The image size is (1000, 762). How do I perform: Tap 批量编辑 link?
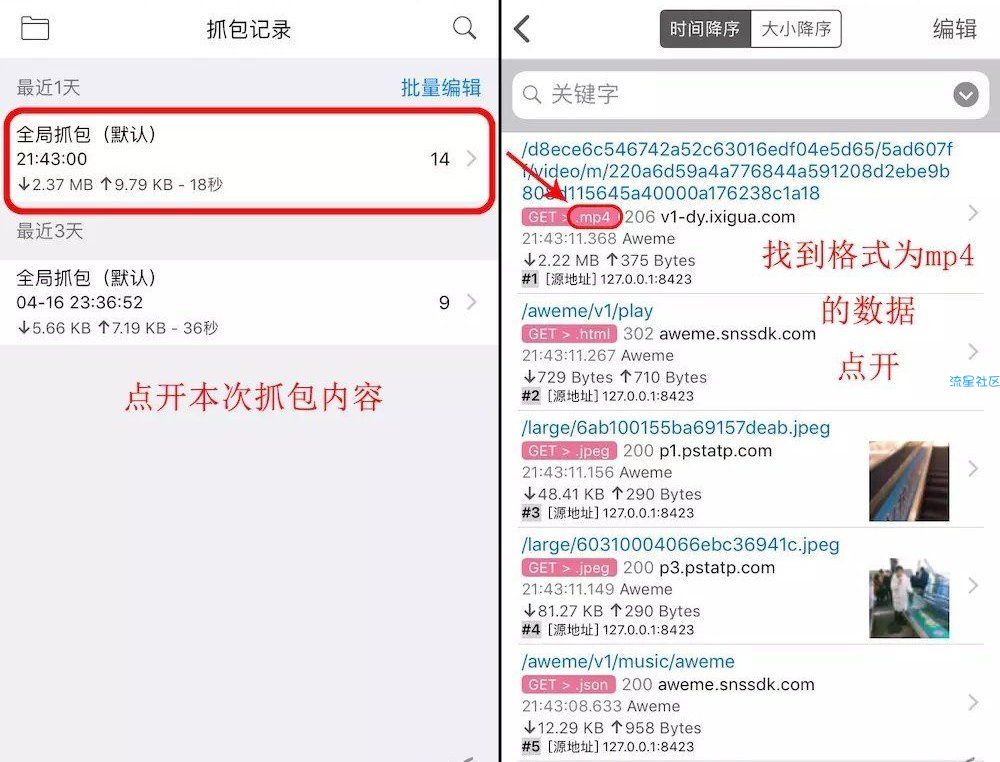click(441, 87)
